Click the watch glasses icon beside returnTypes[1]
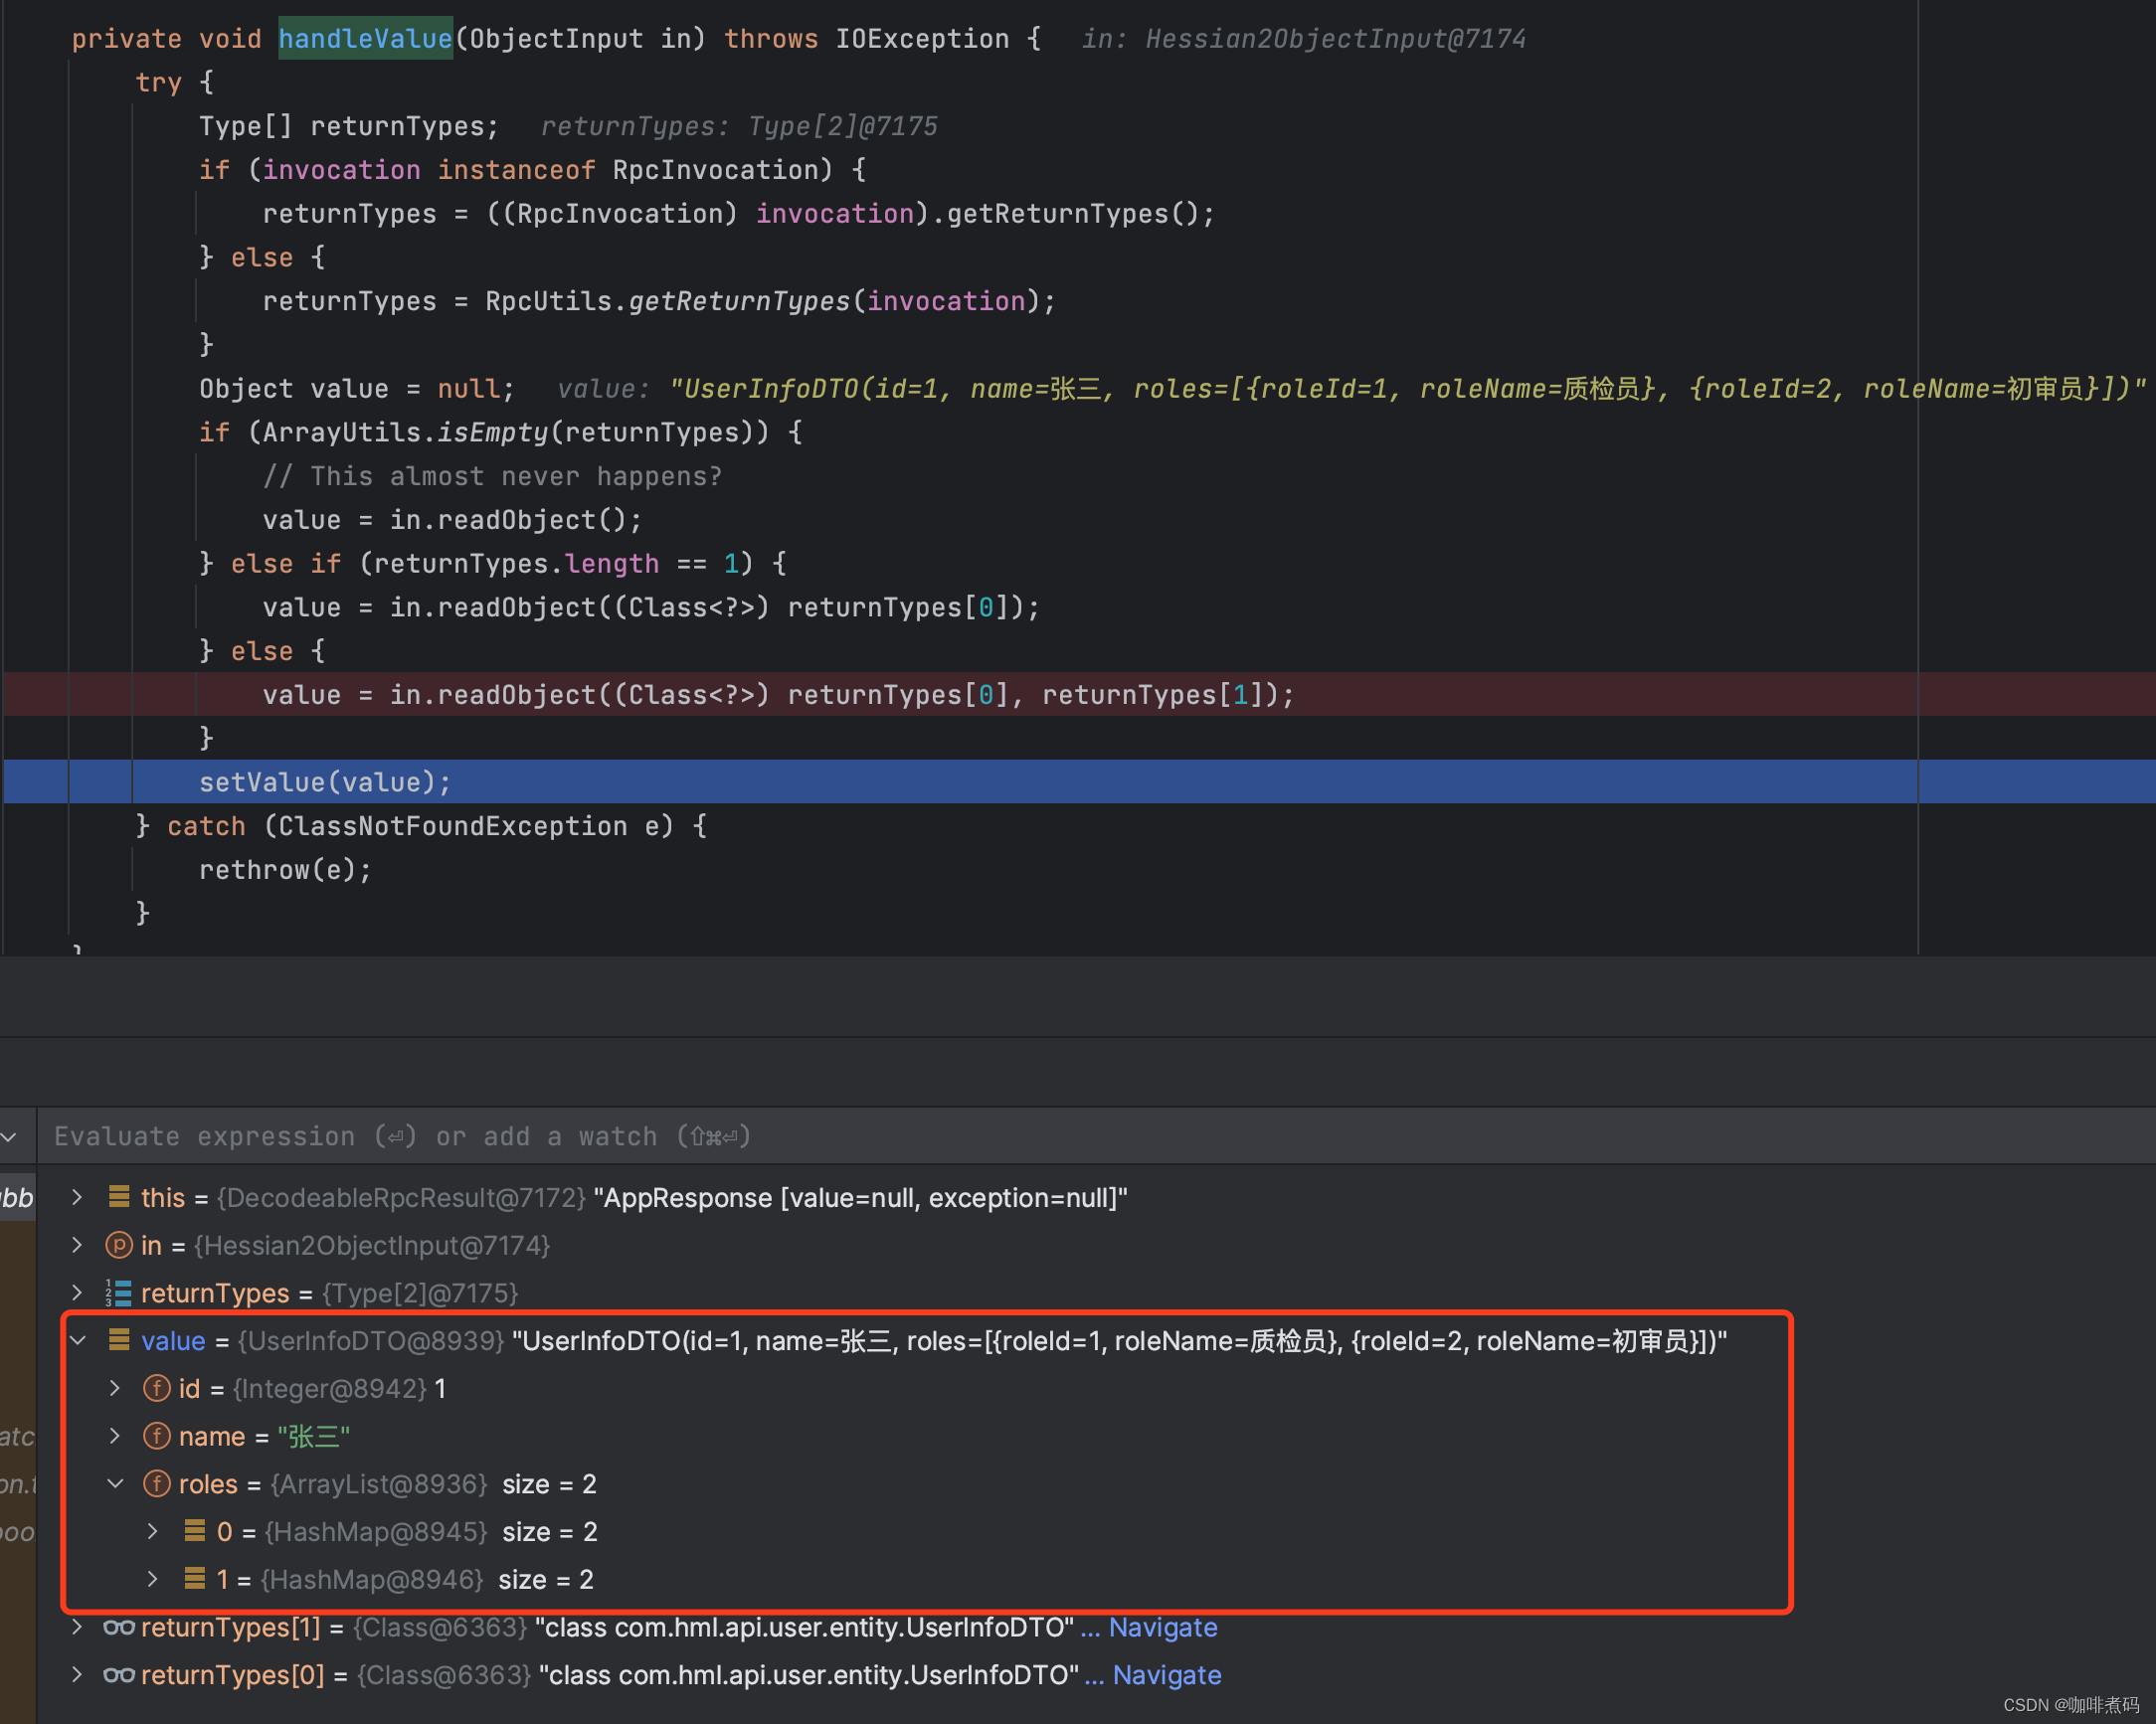This screenshot has height=1724, width=2156. click(119, 1627)
